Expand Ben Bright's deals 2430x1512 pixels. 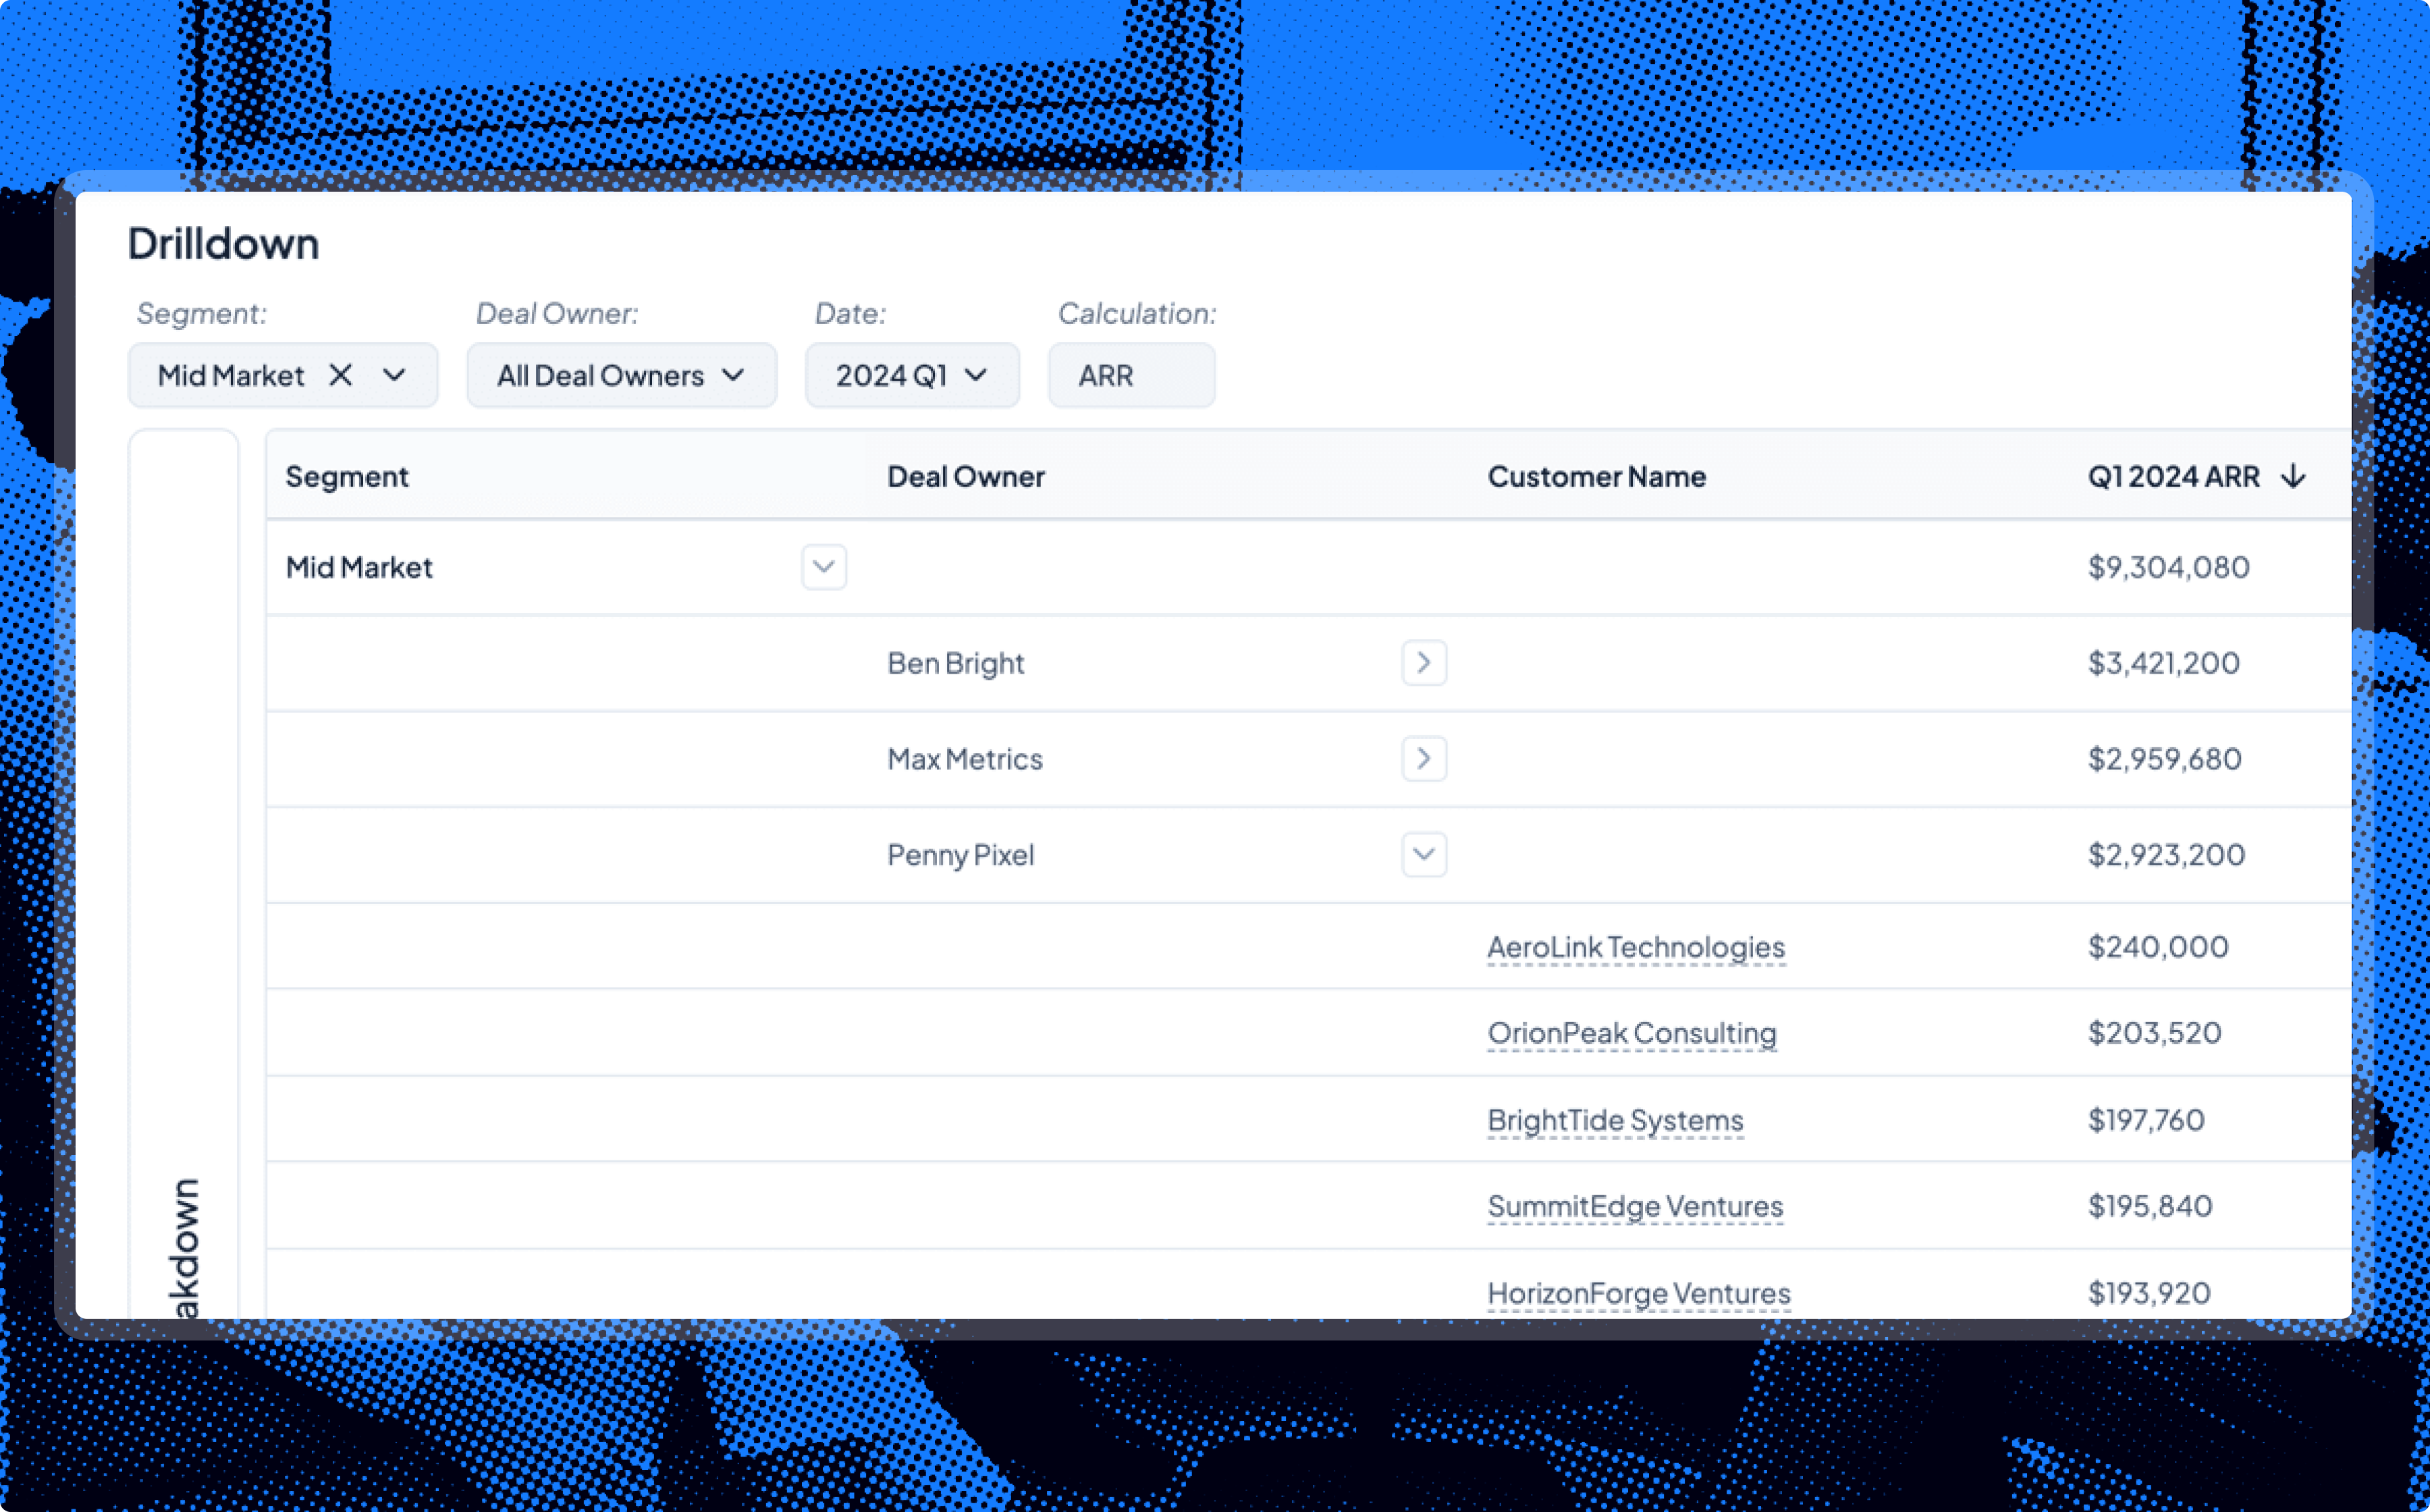[x=1423, y=663]
